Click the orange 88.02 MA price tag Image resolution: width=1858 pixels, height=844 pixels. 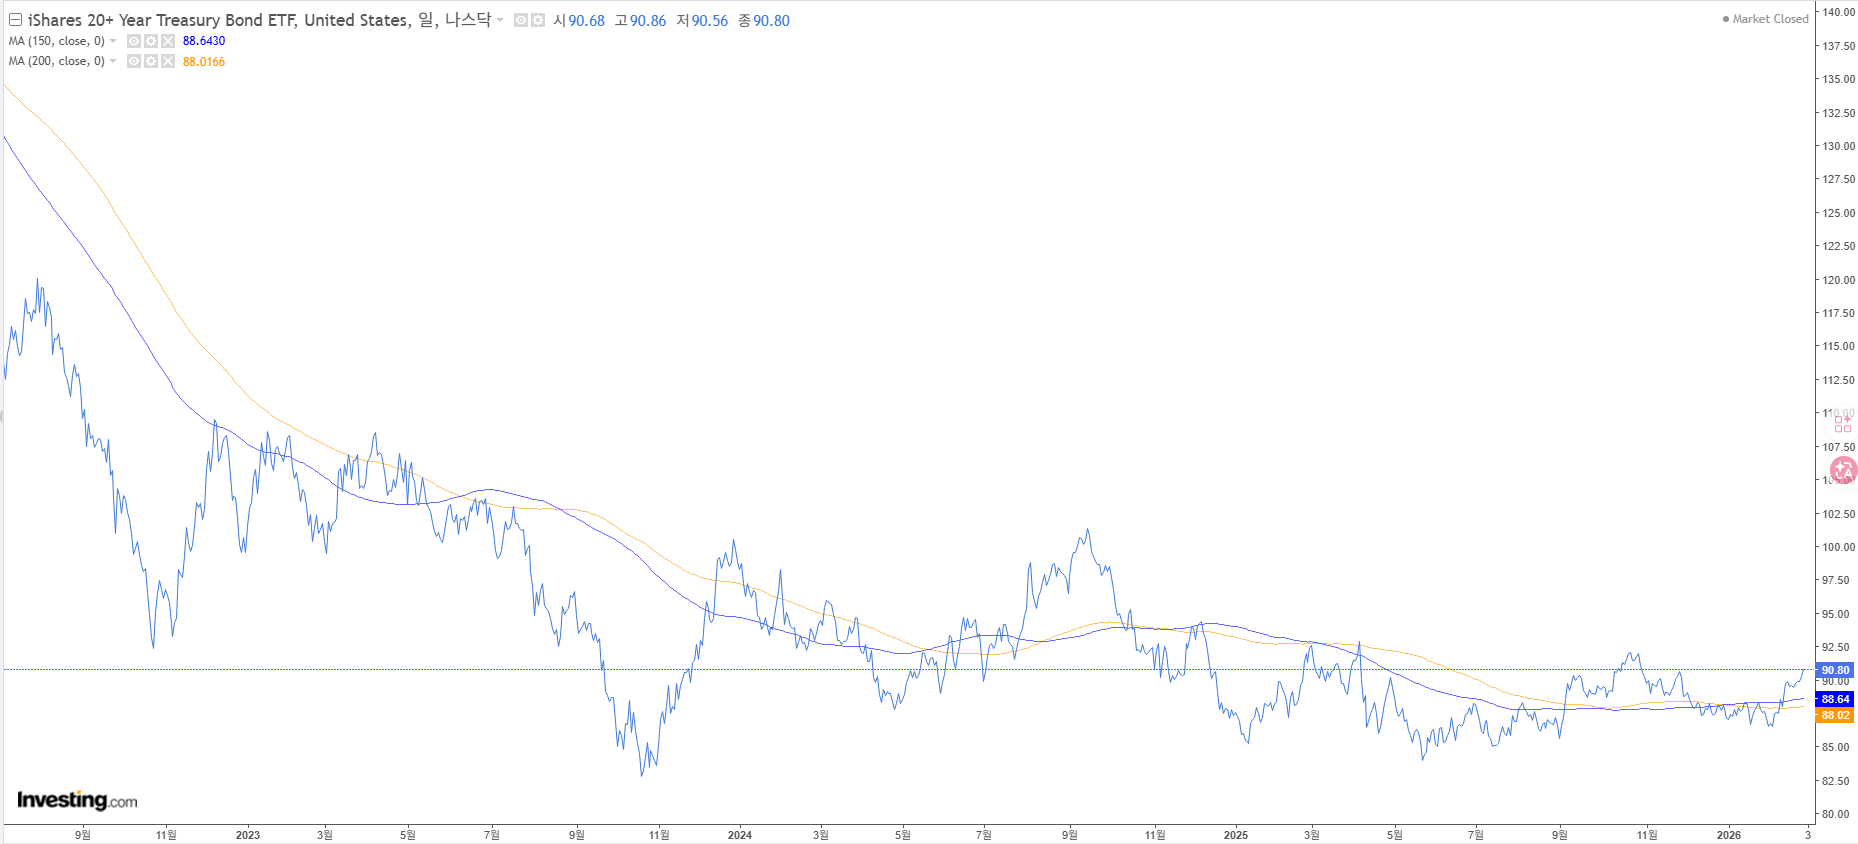point(1835,715)
